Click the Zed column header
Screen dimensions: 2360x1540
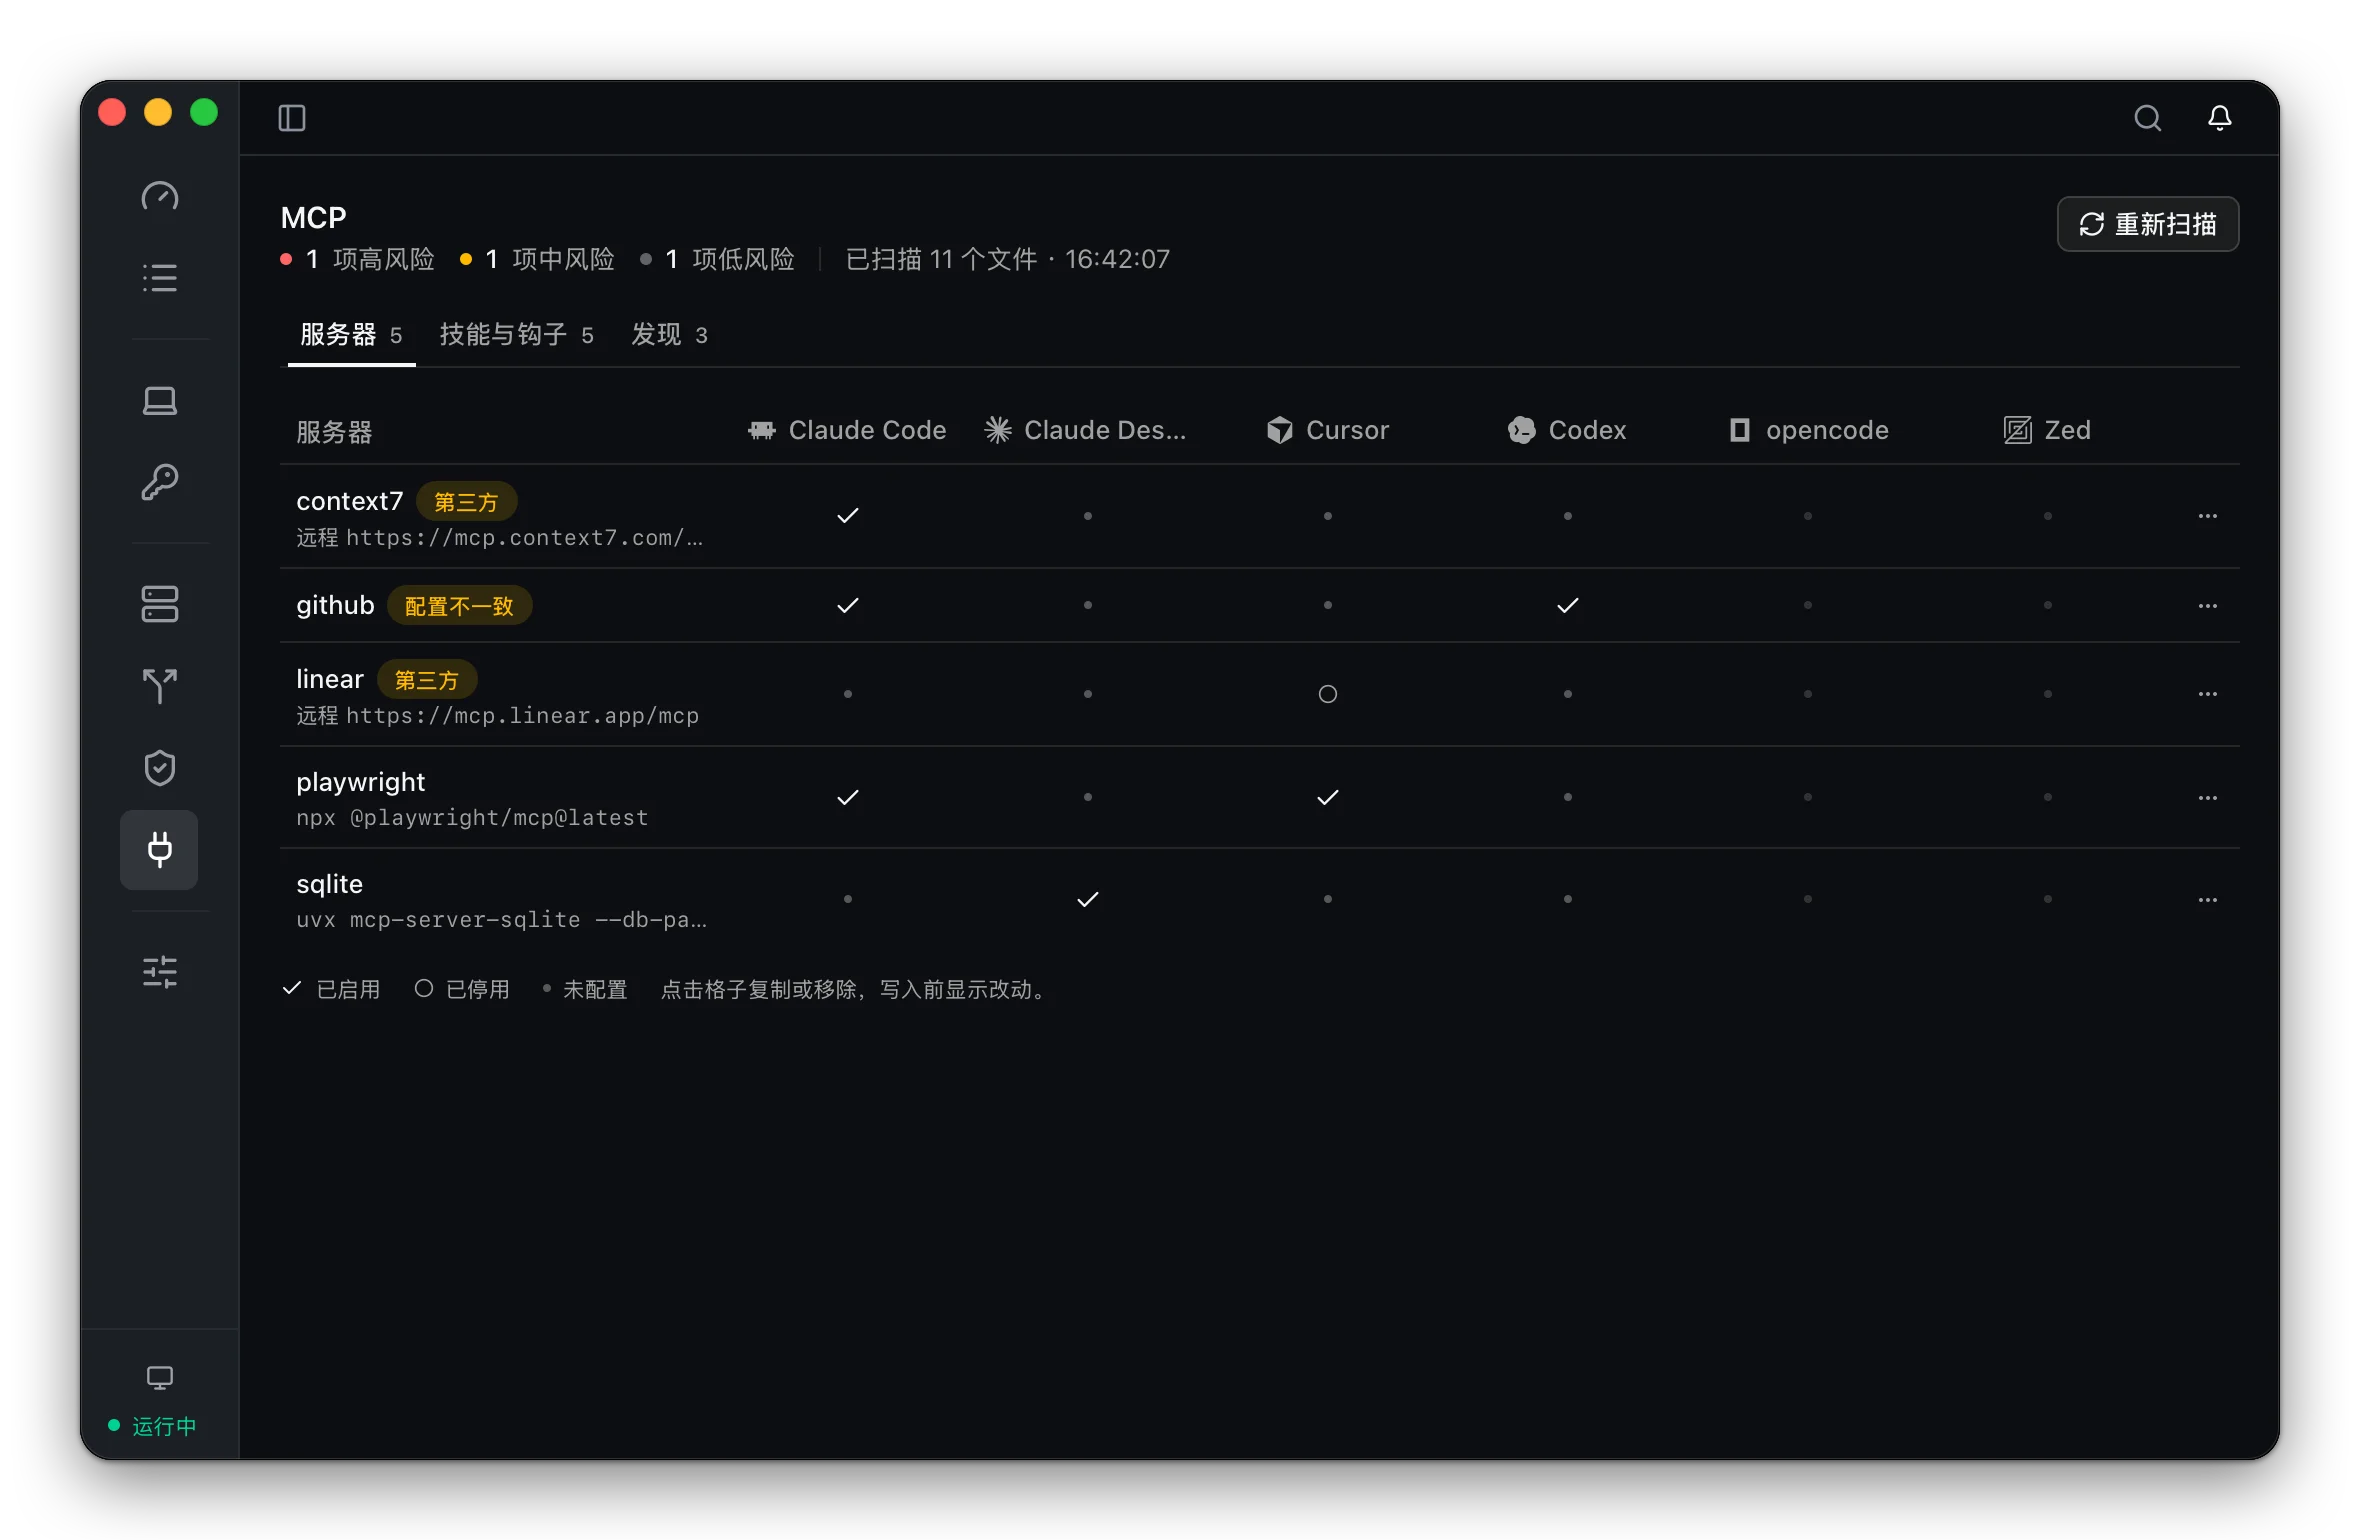pos(2047,430)
